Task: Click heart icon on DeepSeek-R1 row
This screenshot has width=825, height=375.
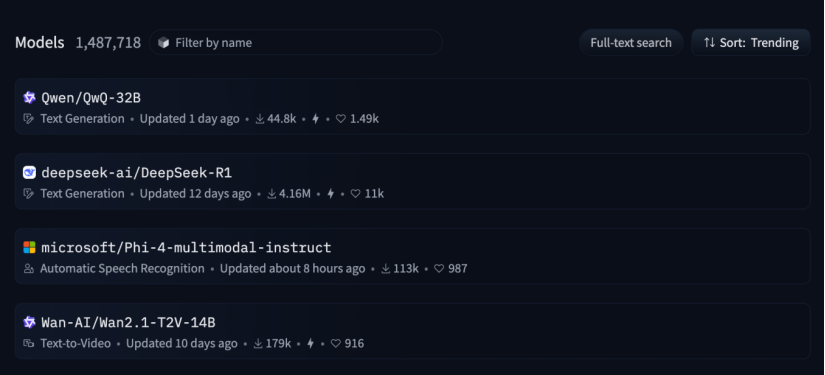Action: coord(356,194)
